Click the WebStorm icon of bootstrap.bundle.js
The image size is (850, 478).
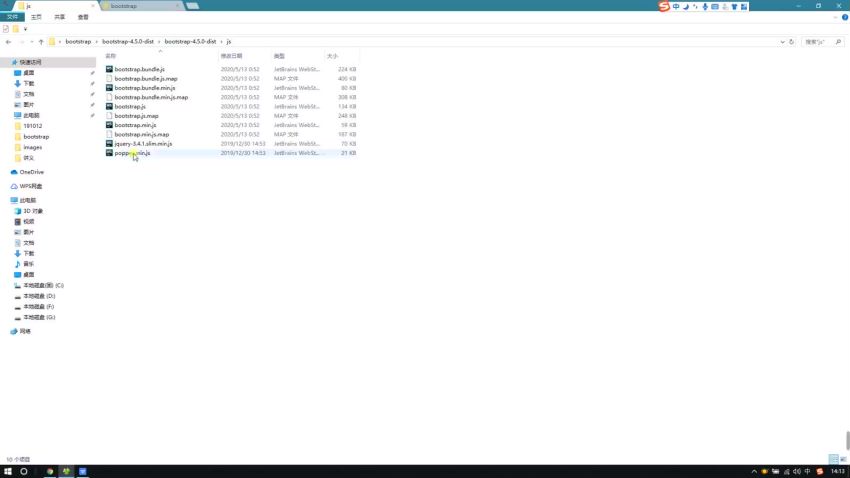pyautogui.click(x=109, y=69)
